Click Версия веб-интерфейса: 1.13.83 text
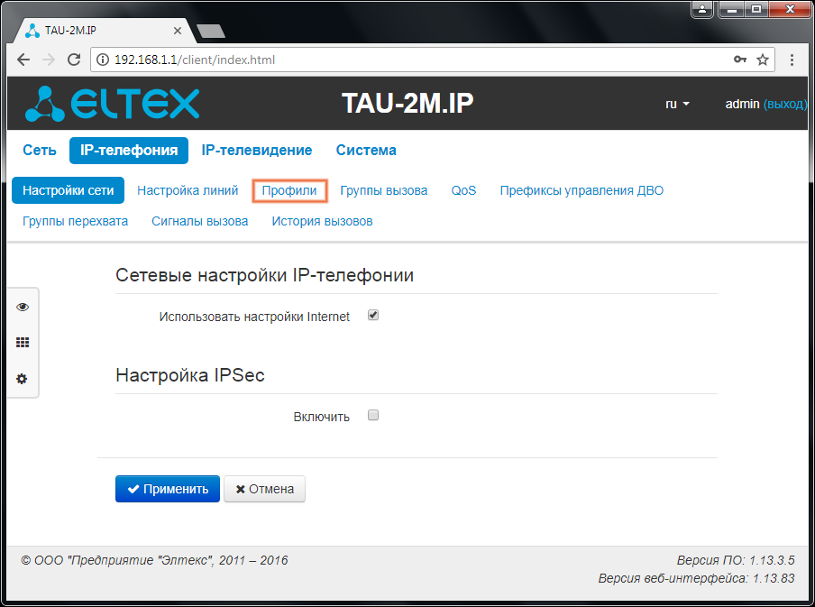The width and height of the screenshot is (815, 607). point(696,578)
